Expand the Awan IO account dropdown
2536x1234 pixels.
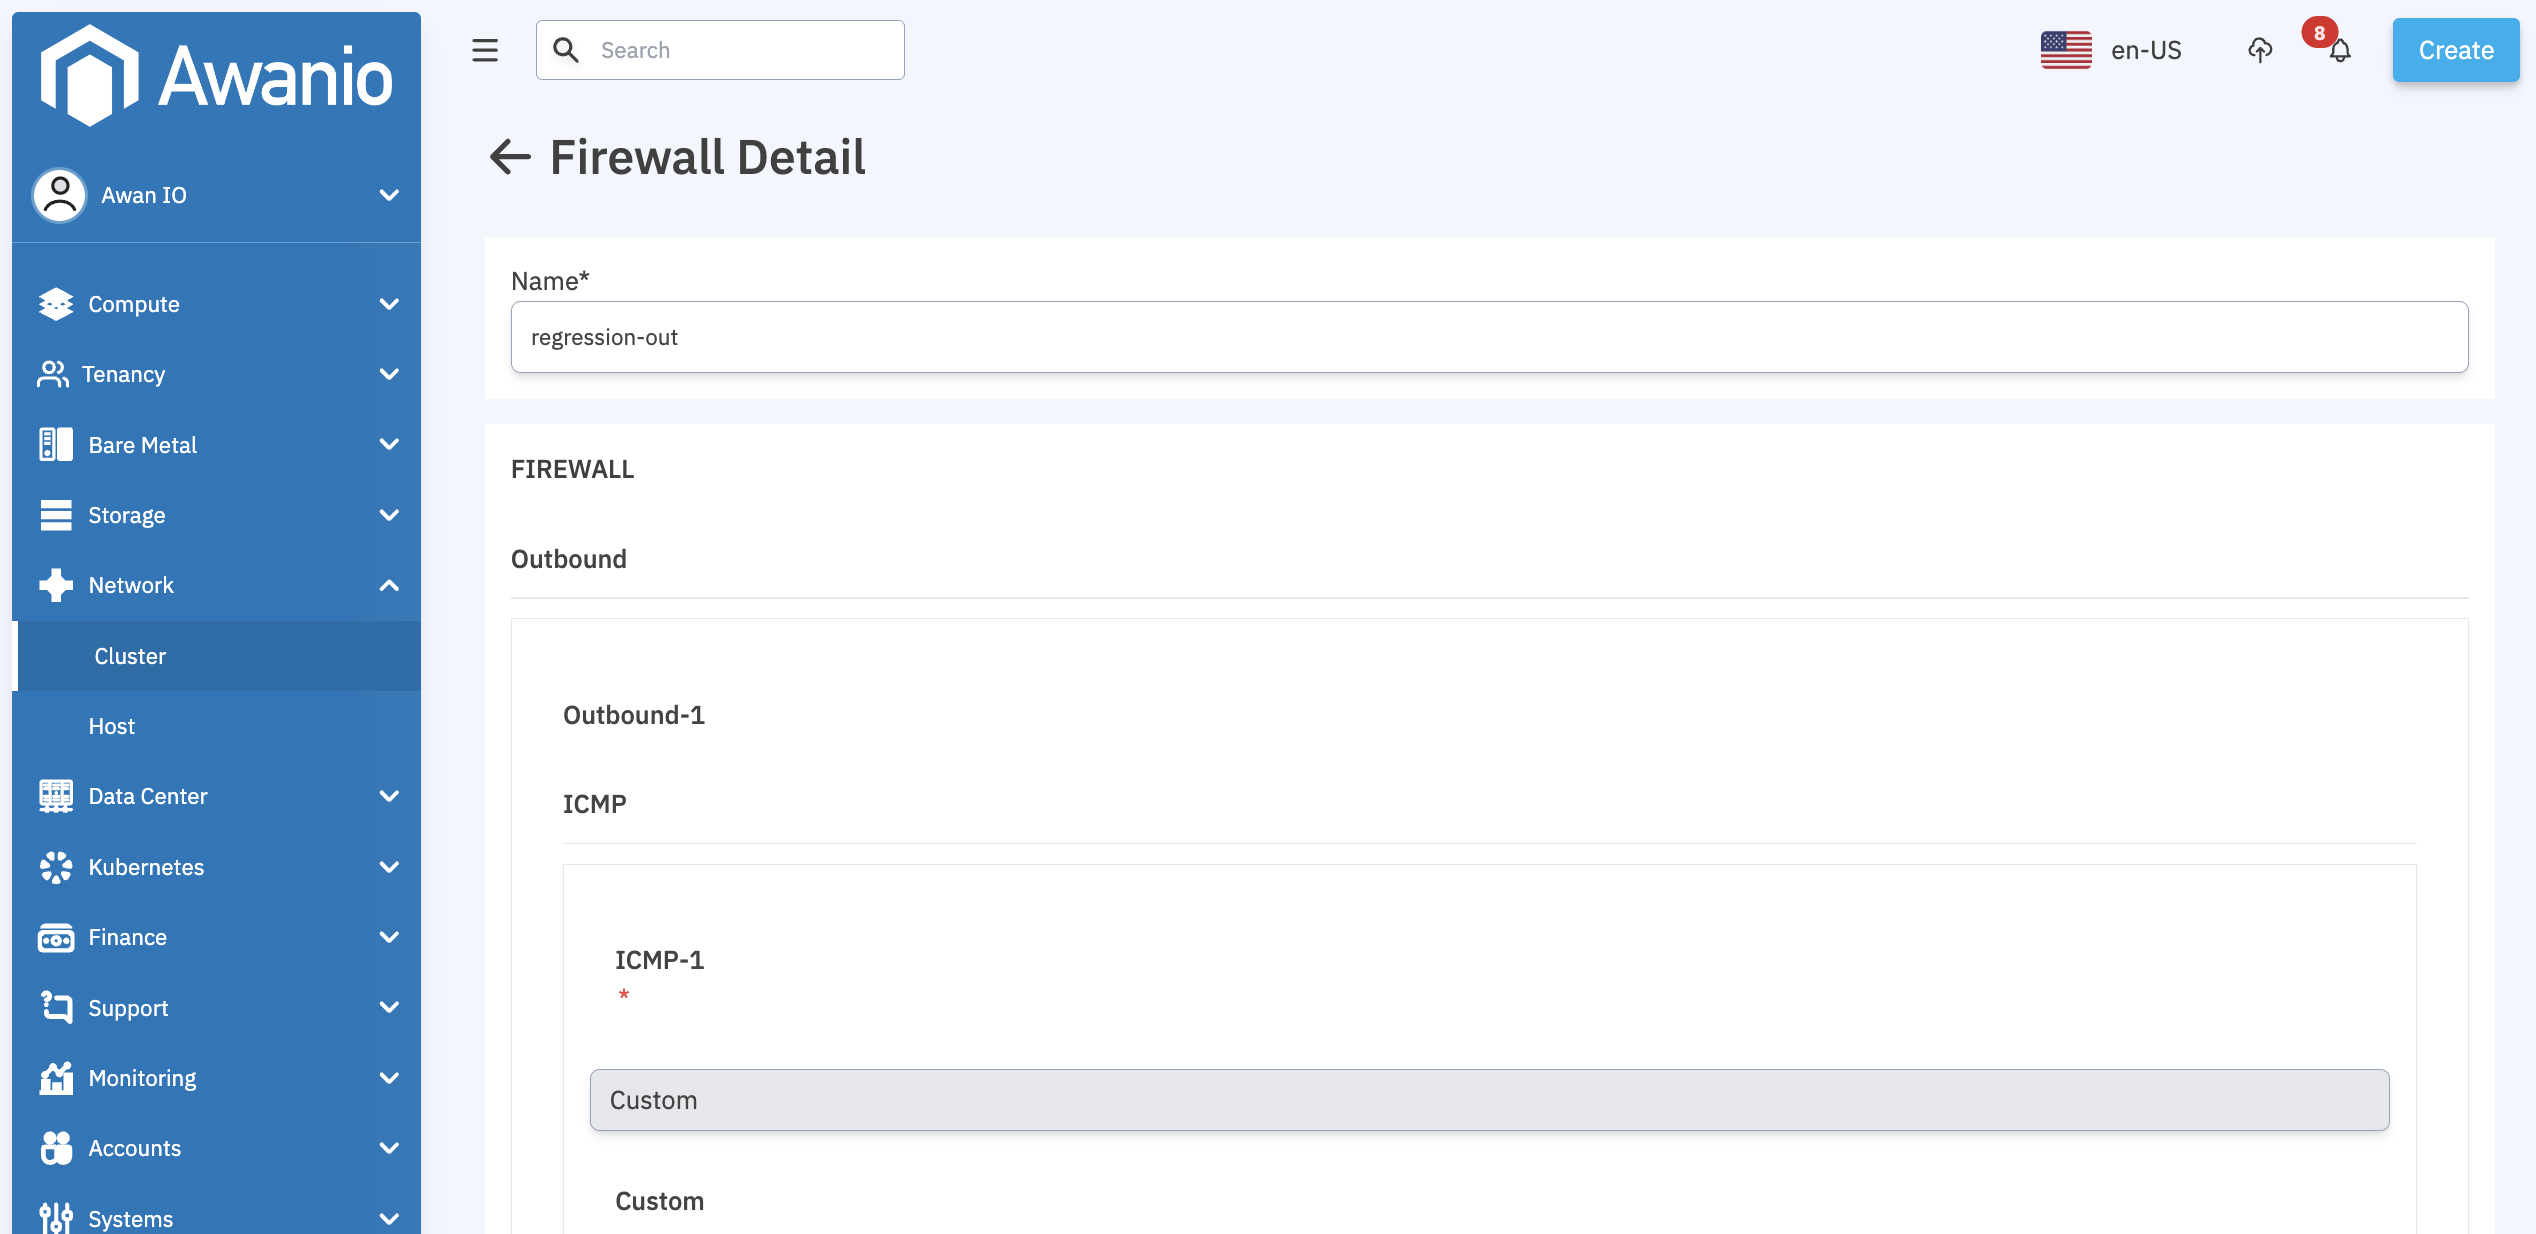tap(389, 195)
